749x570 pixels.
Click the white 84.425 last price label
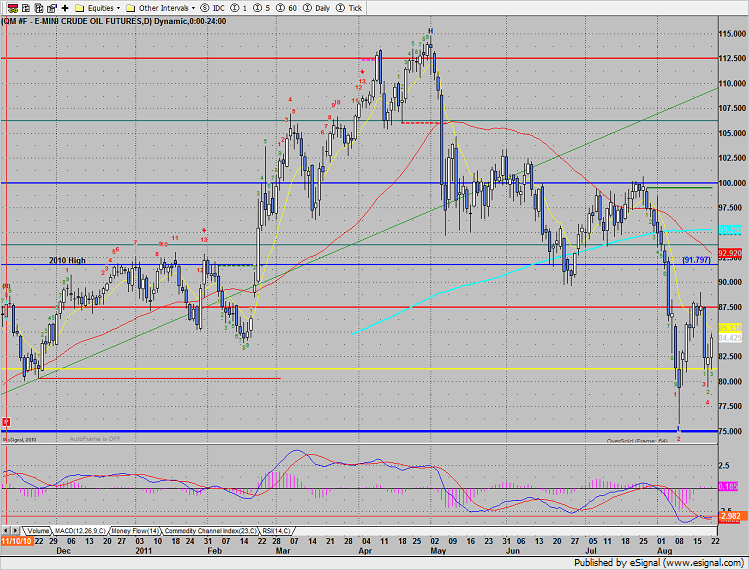[x=730, y=338]
